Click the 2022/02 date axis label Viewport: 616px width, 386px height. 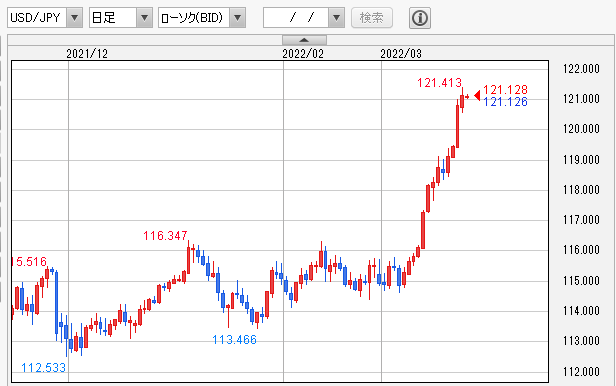tap(303, 54)
